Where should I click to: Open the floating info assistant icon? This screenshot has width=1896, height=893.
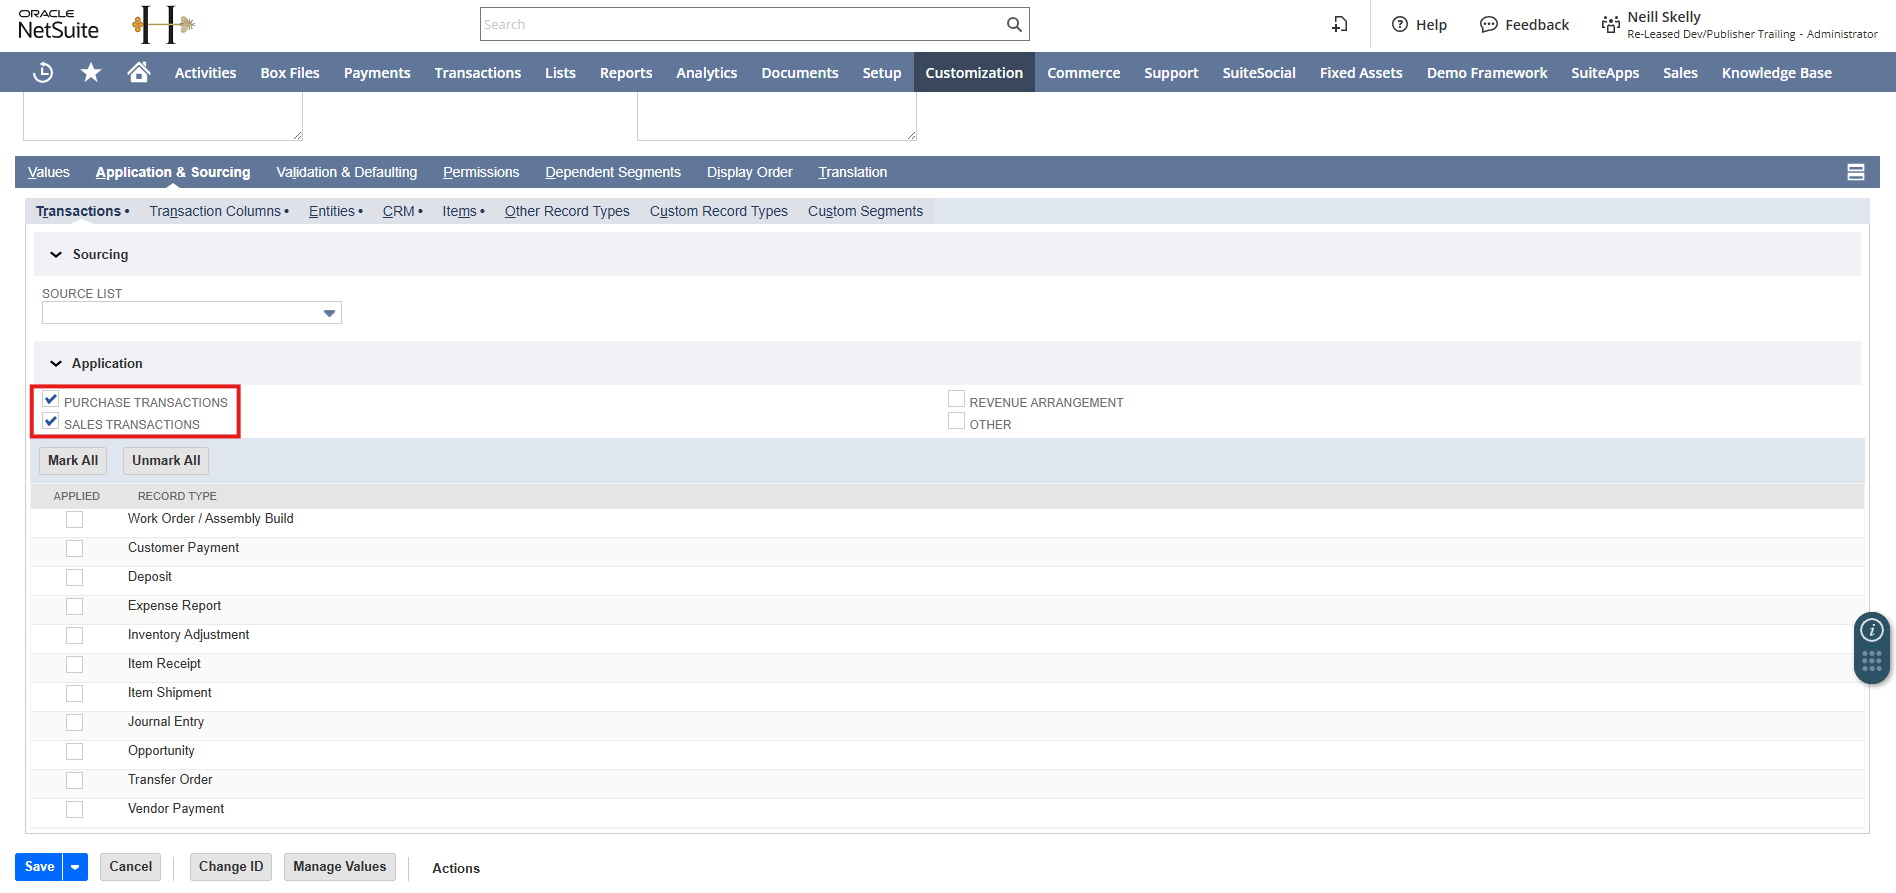click(1871, 630)
